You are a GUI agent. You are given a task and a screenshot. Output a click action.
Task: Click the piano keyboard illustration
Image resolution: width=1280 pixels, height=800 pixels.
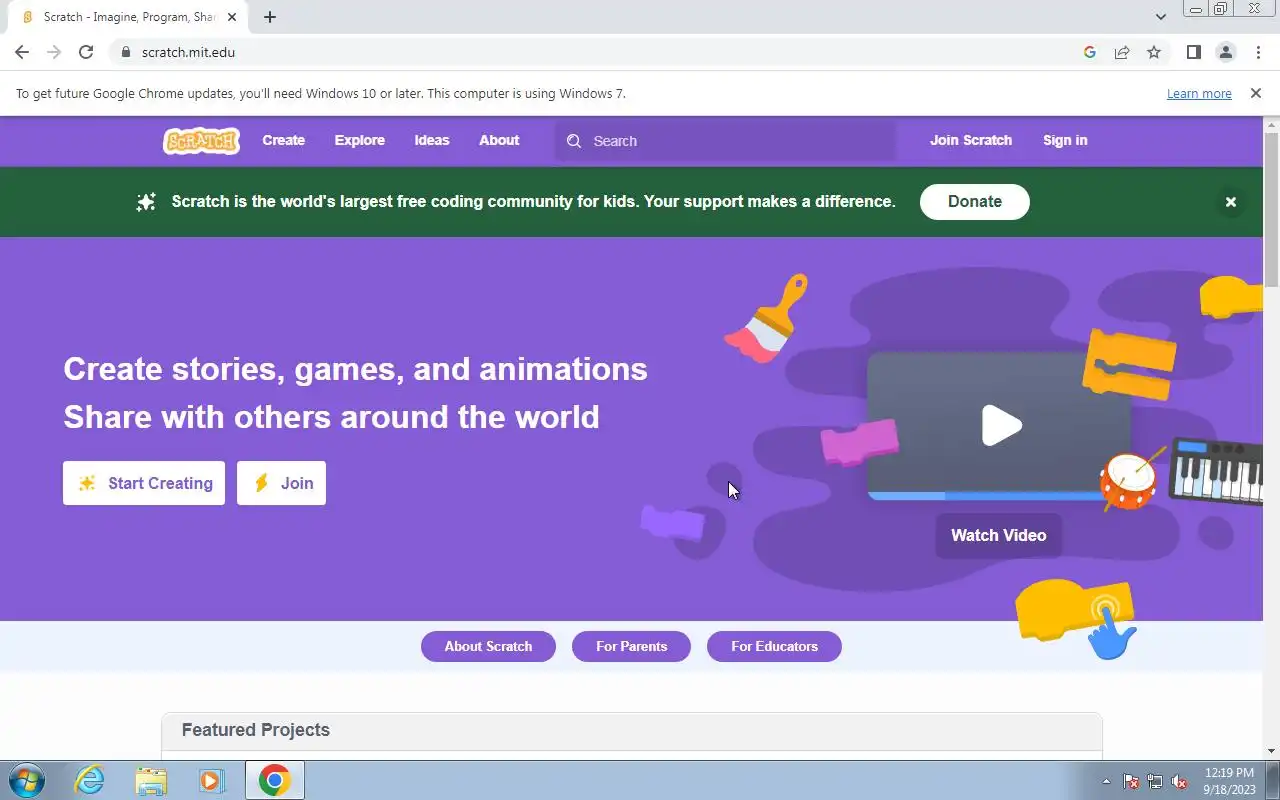tap(1215, 470)
